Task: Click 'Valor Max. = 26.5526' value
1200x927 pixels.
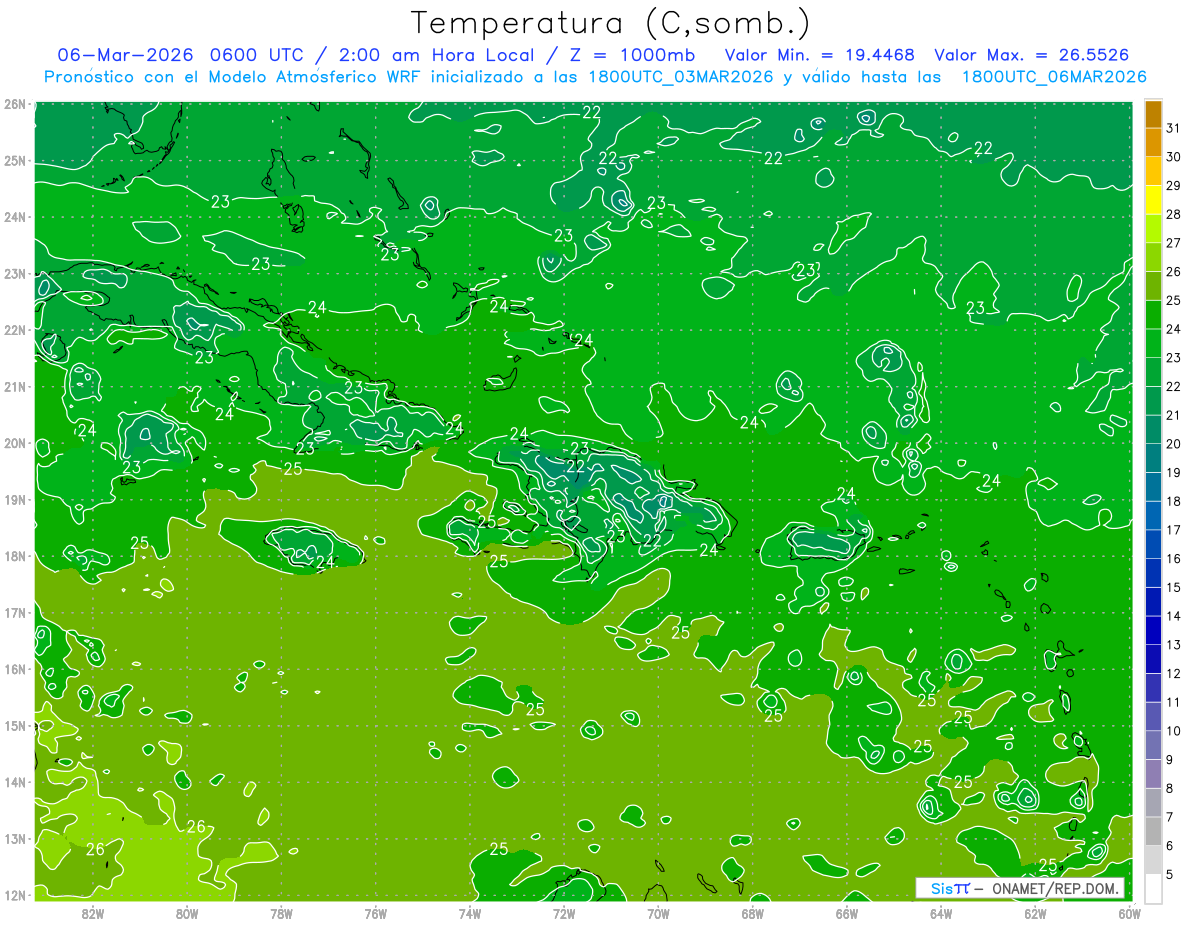Action: [x=1034, y=54]
